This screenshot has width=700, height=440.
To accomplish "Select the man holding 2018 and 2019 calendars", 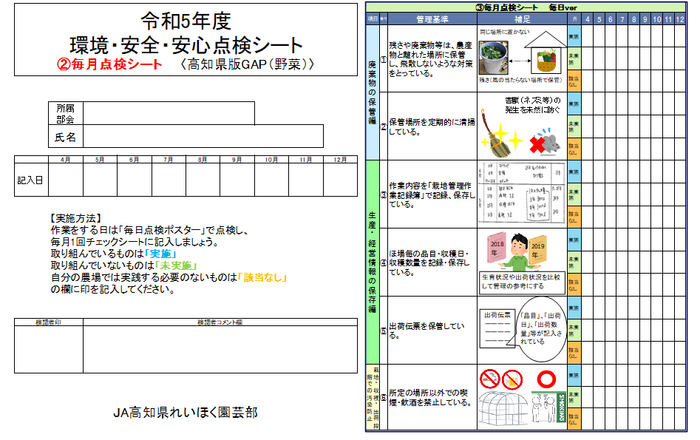I will (x=518, y=252).
